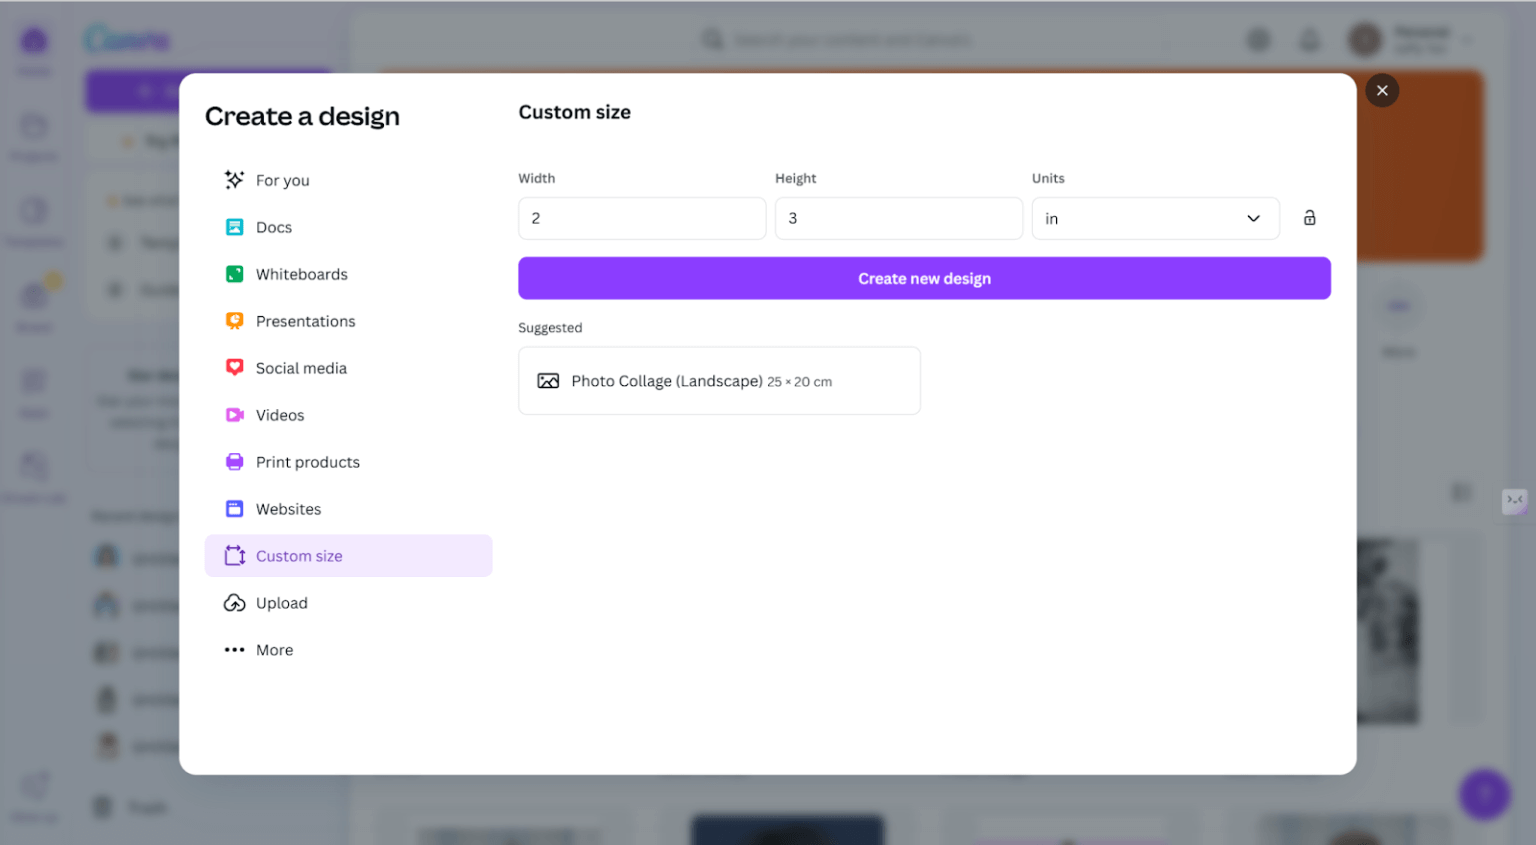Click the Websites category icon
Image resolution: width=1536 pixels, height=845 pixels.
pos(234,509)
